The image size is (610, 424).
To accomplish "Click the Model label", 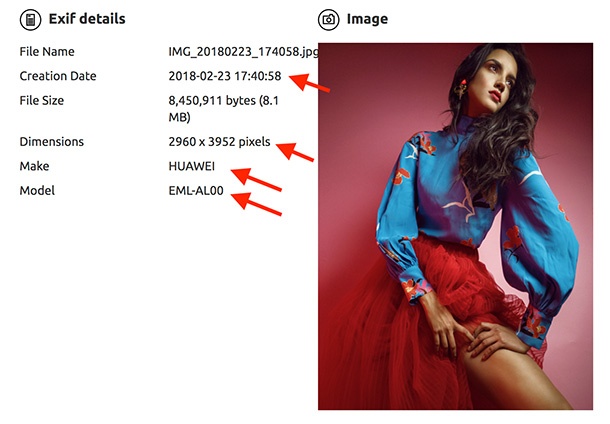I will 37,191.
